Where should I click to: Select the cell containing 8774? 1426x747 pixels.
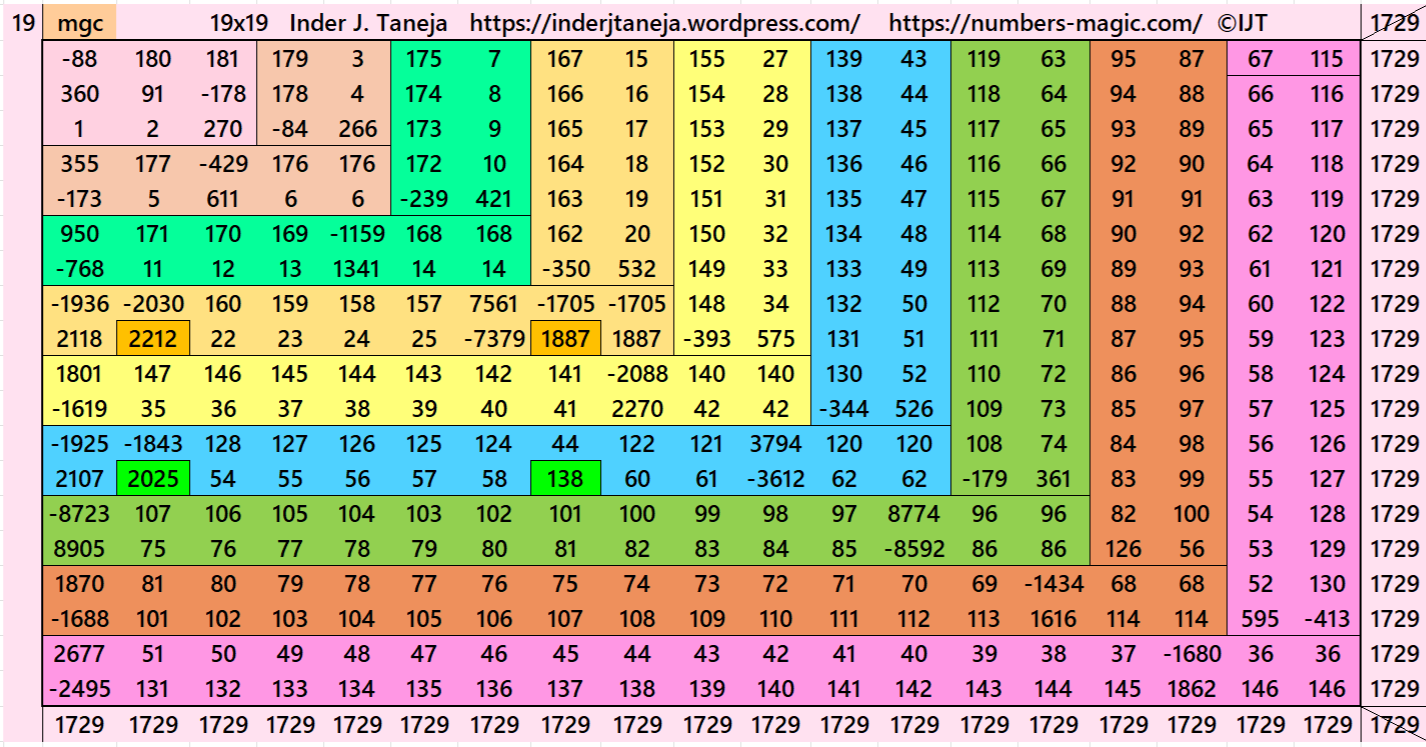coord(913,514)
